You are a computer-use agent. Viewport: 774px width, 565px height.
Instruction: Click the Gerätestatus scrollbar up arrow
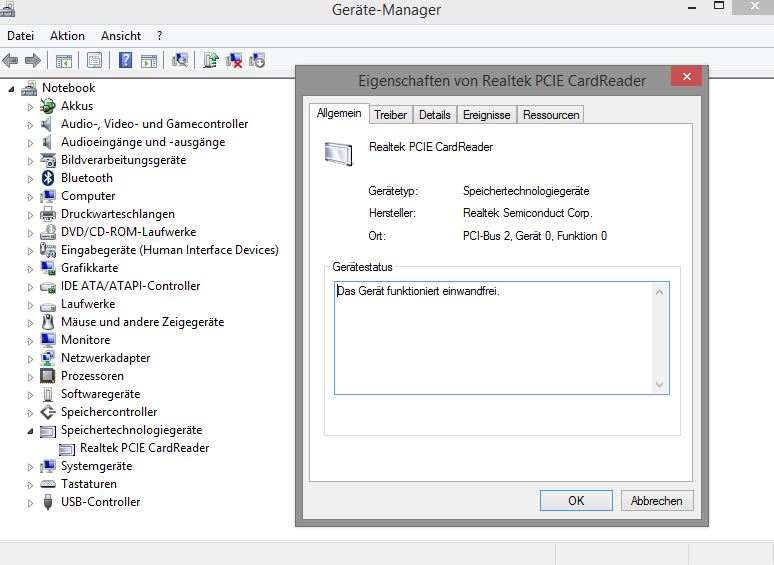pyautogui.click(x=659, y=292)
